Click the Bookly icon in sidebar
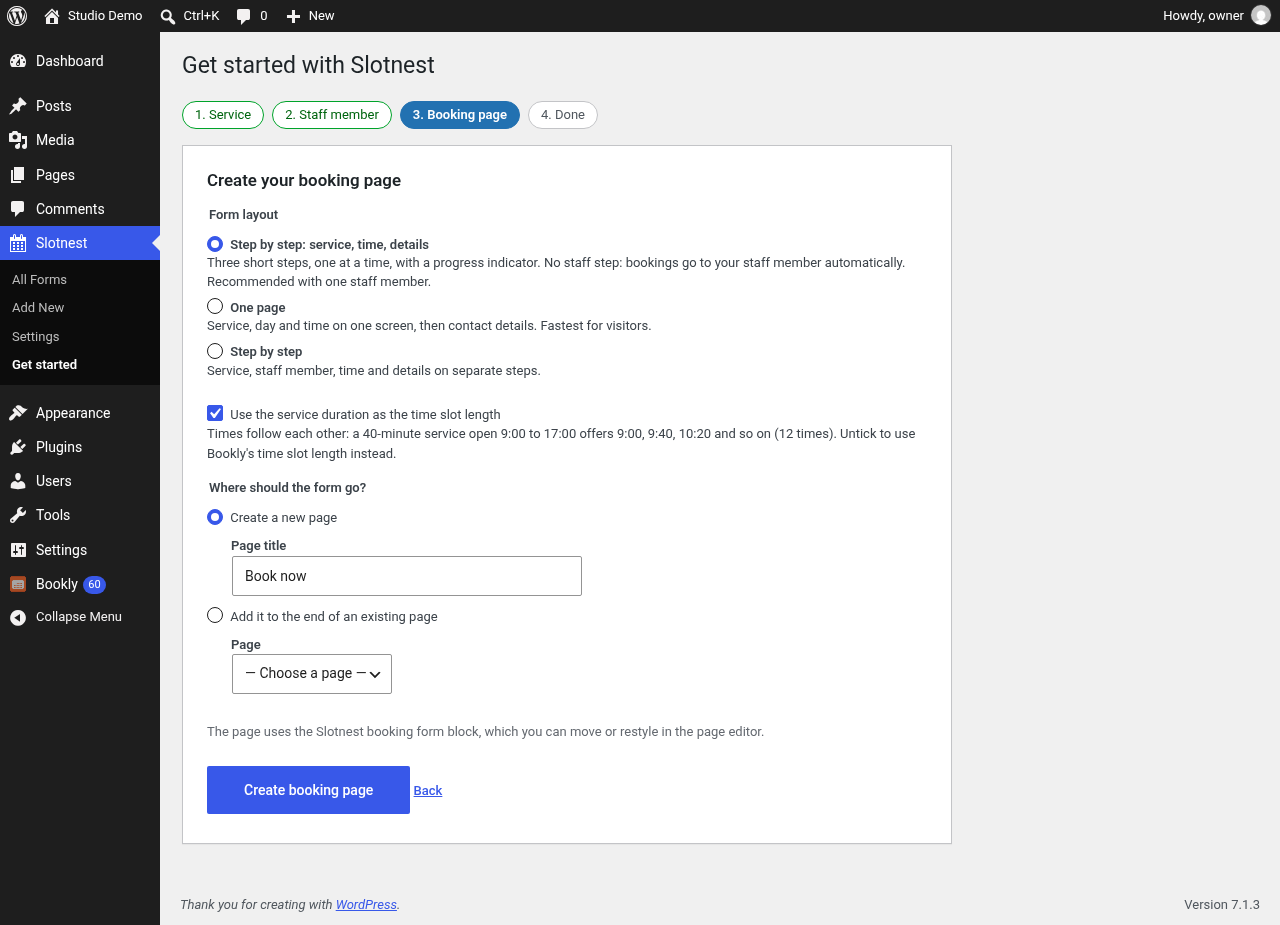Viewport: 1280px width, 925px height. point(18,584)
